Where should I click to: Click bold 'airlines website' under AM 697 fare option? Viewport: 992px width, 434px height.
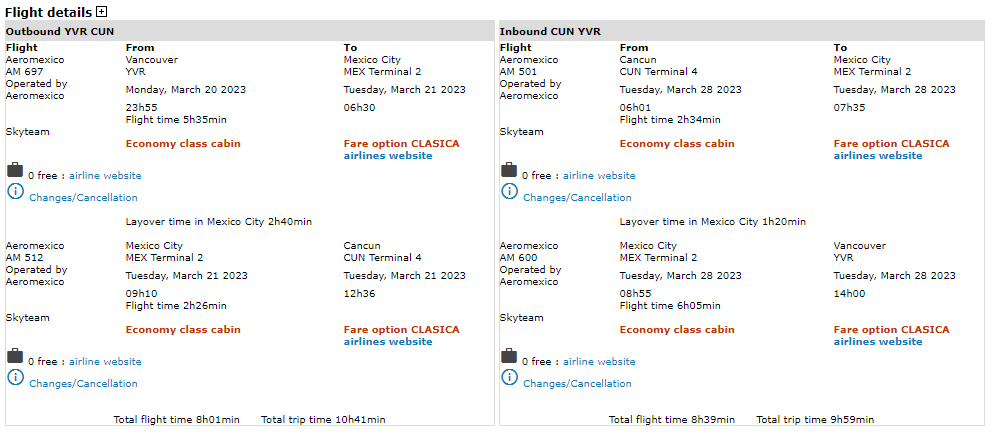click(388, 156)
